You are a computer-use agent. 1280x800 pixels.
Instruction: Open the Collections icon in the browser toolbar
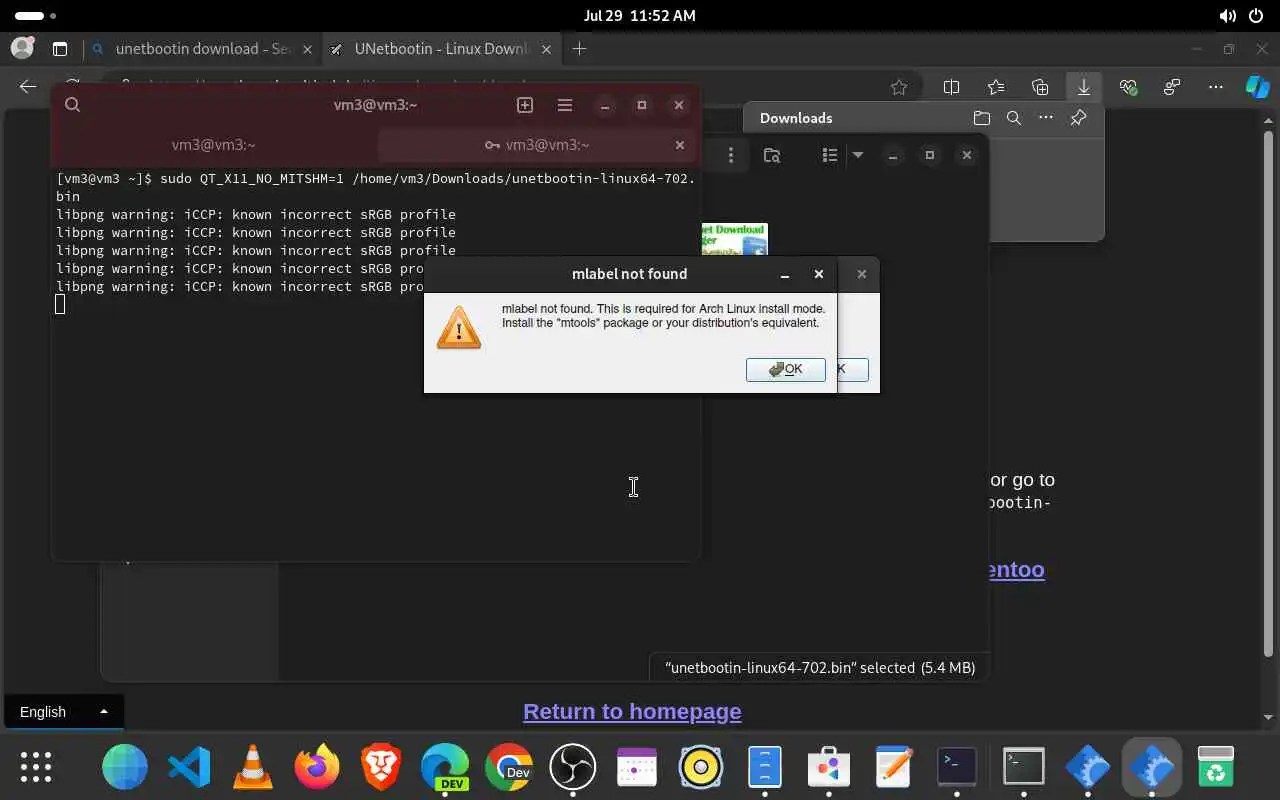[1040, 87]
